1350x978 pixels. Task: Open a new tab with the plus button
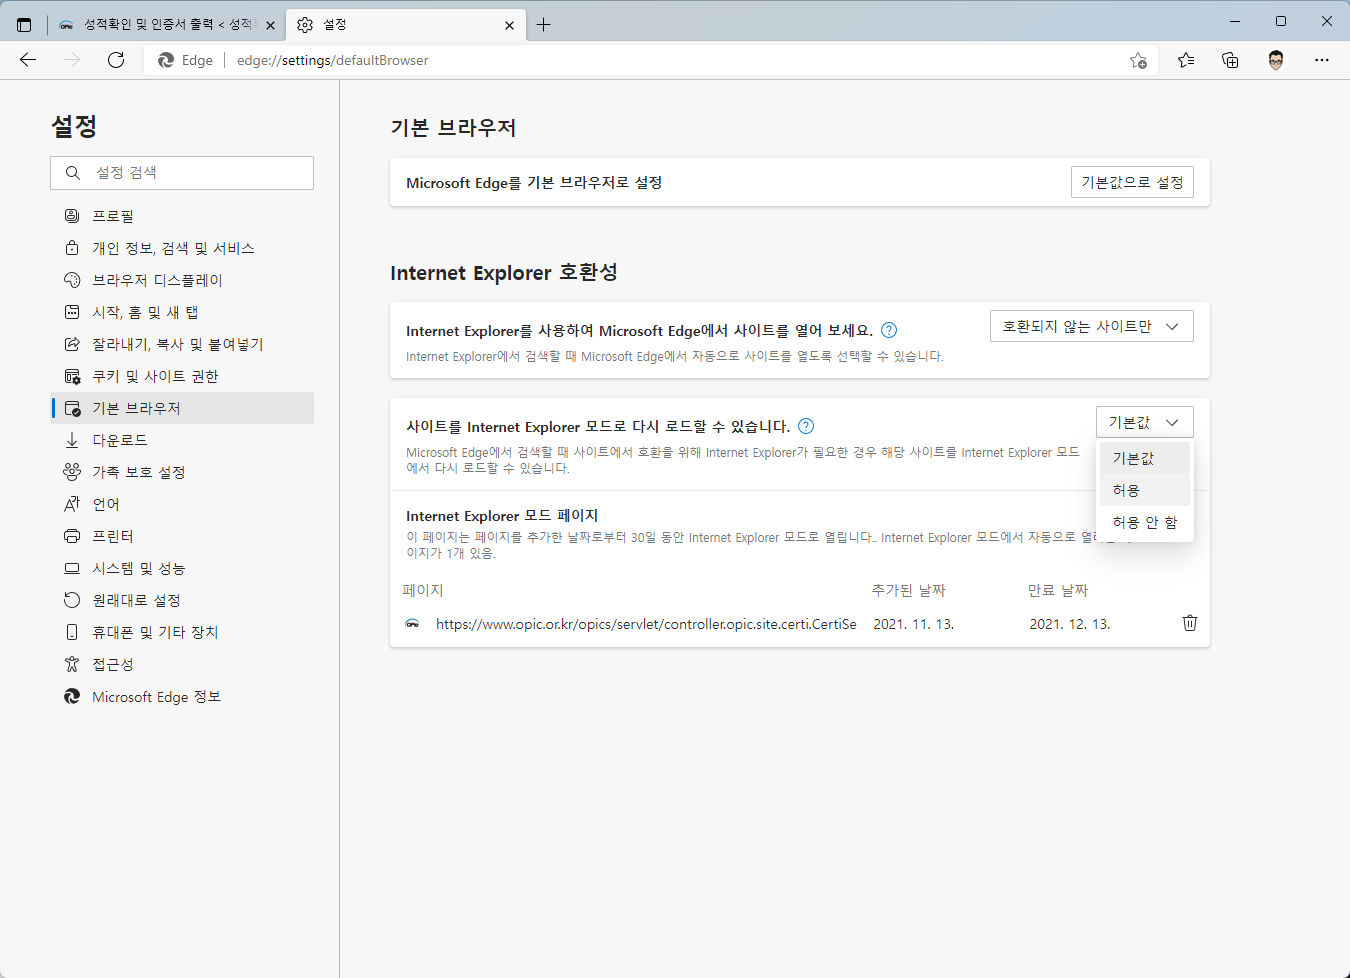click(543, 24)
